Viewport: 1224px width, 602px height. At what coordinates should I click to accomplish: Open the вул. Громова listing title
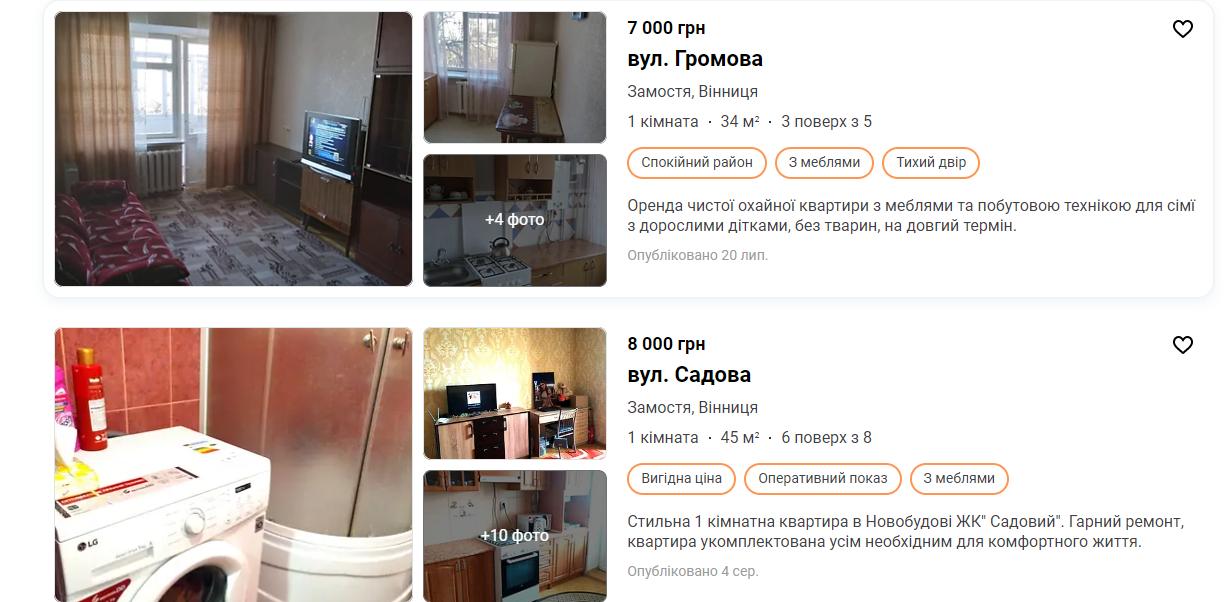(x=695, y=59)
